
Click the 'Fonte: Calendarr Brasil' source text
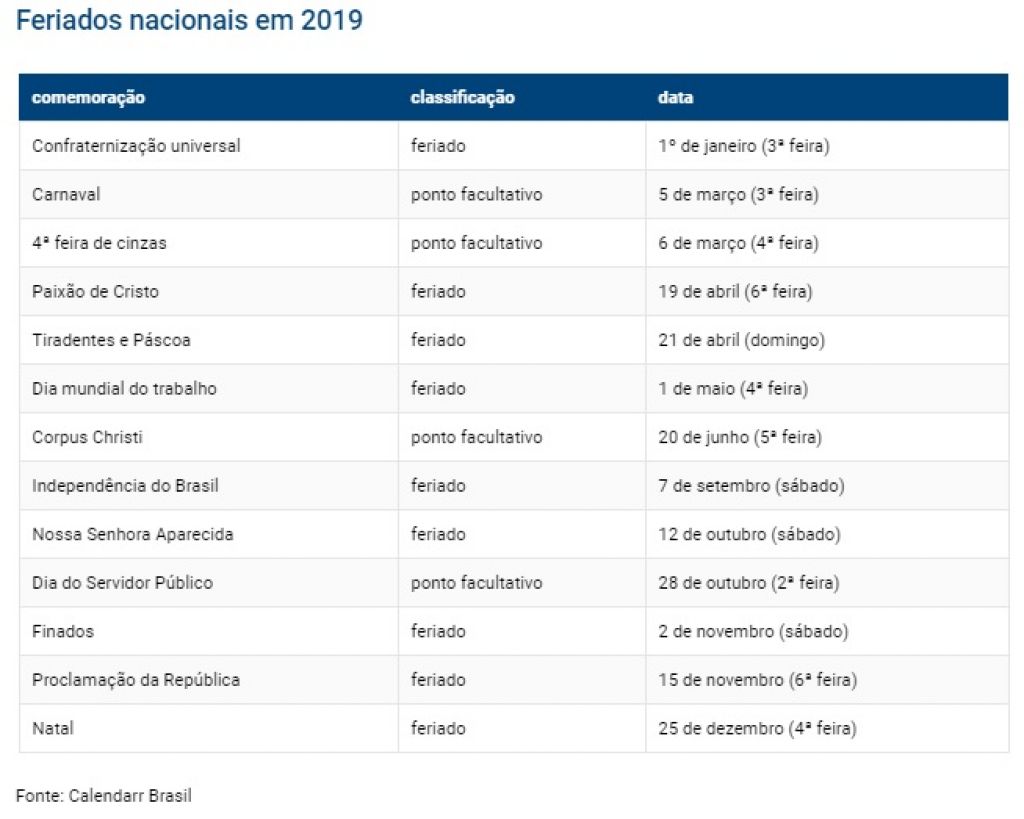104,795
